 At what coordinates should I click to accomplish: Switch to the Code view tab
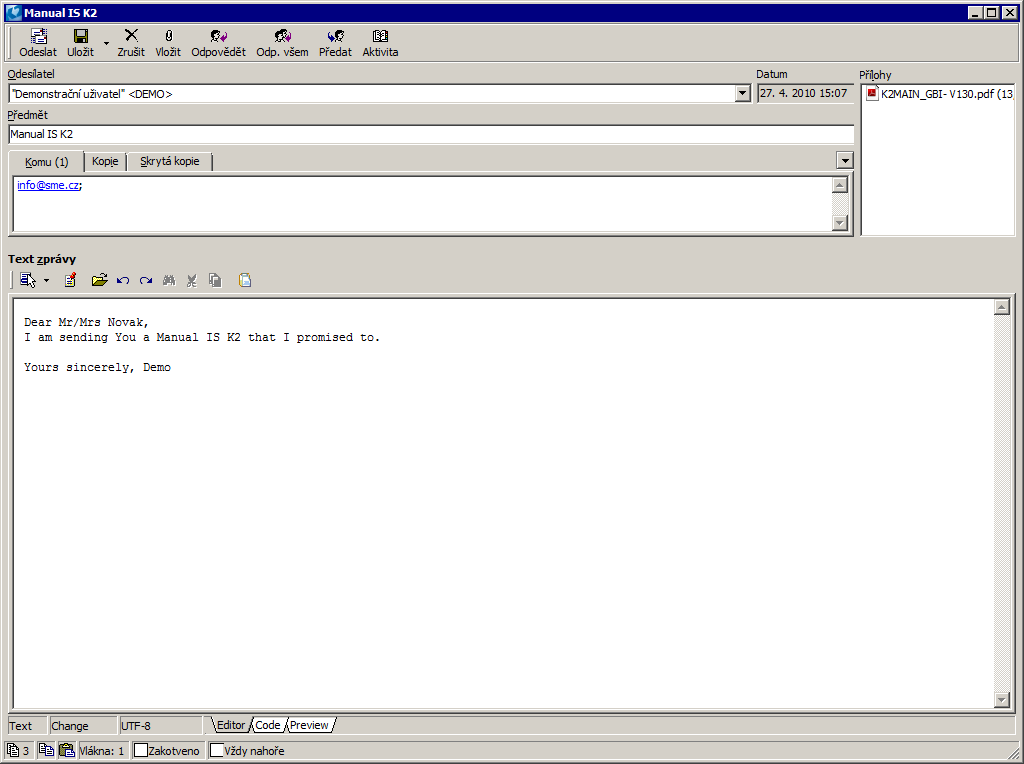(267, 725)
